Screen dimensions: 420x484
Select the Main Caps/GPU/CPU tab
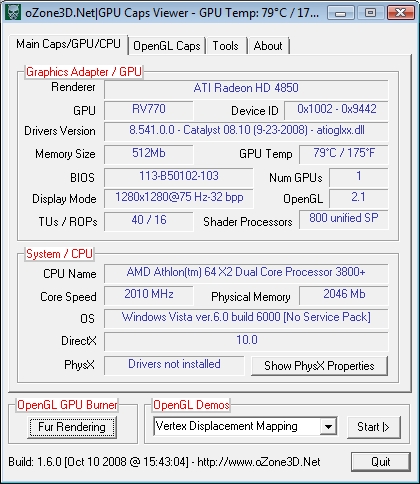click(x=68, y=44)
